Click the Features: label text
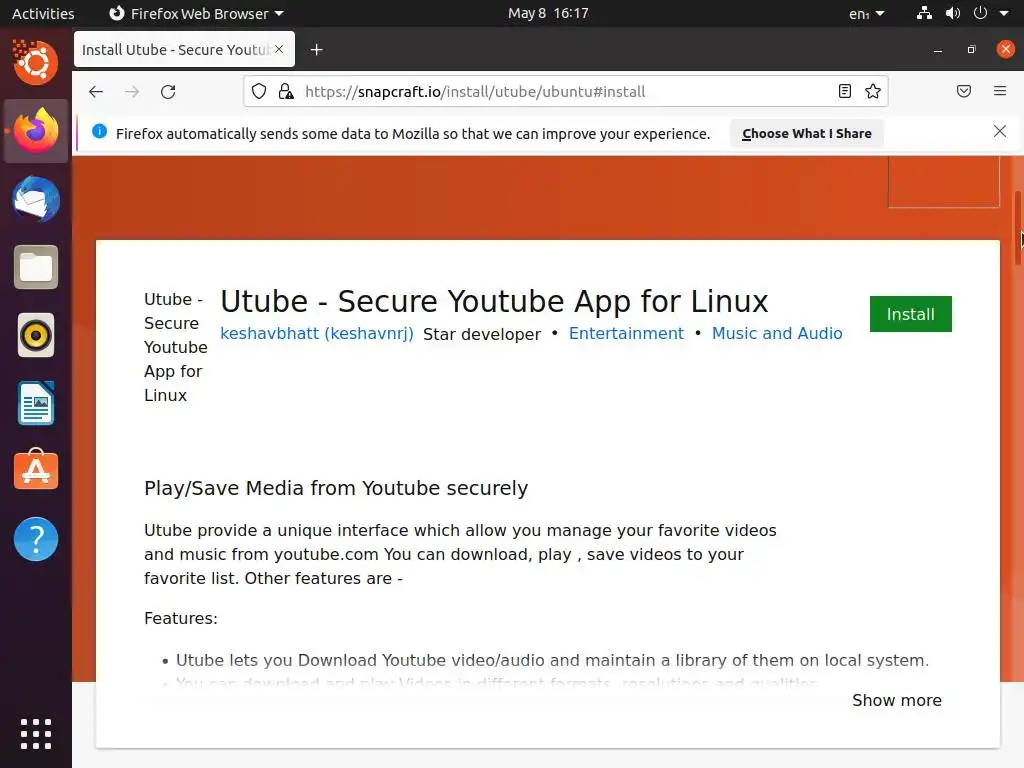 click(181, 618)
